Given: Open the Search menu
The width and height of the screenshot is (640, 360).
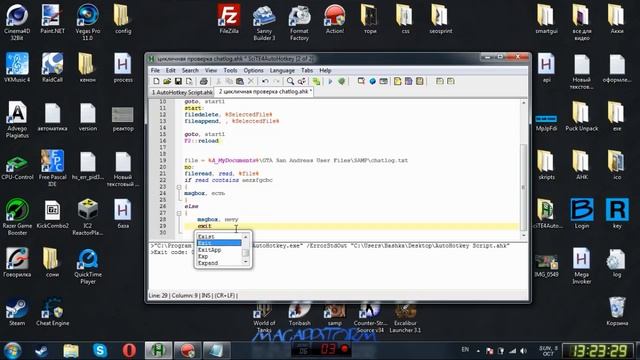Looking at the screenshot, I should (x=190, y=71).
